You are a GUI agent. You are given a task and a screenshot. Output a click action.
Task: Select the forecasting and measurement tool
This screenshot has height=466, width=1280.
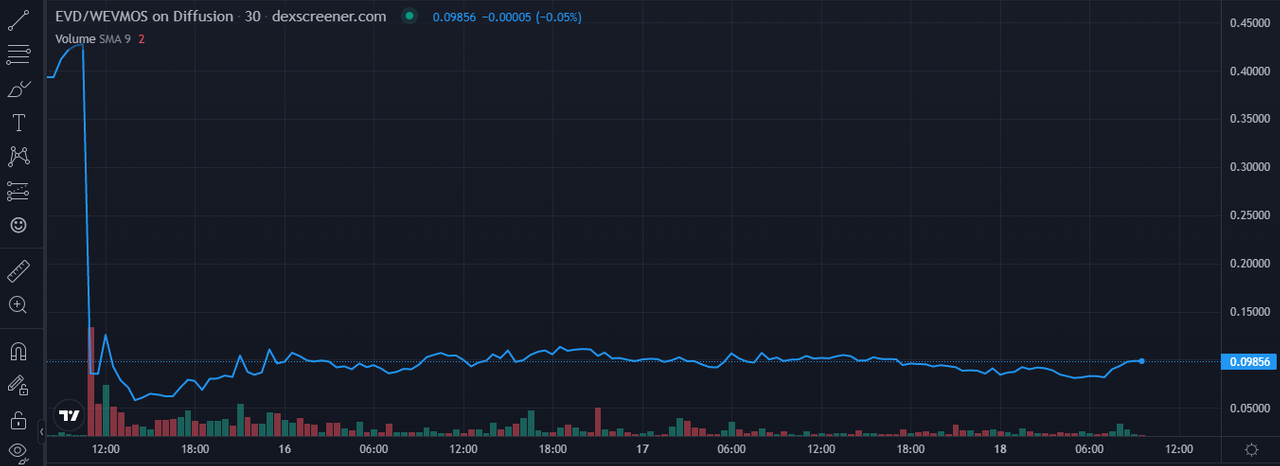click(18, 190)
